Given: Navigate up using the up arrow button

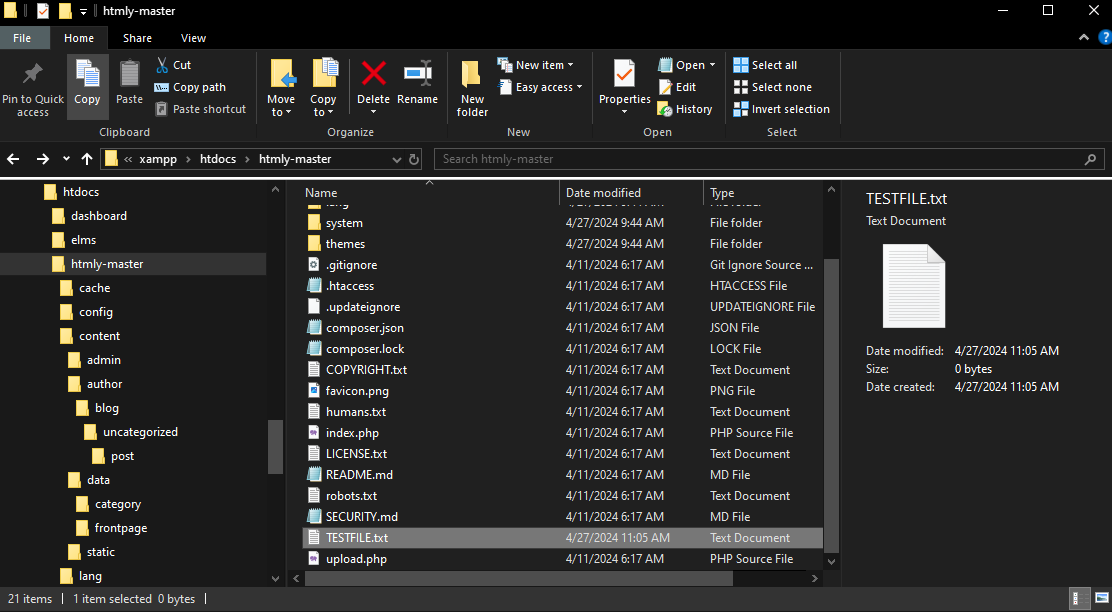Looking at the screenshot, I should [86, 158].
